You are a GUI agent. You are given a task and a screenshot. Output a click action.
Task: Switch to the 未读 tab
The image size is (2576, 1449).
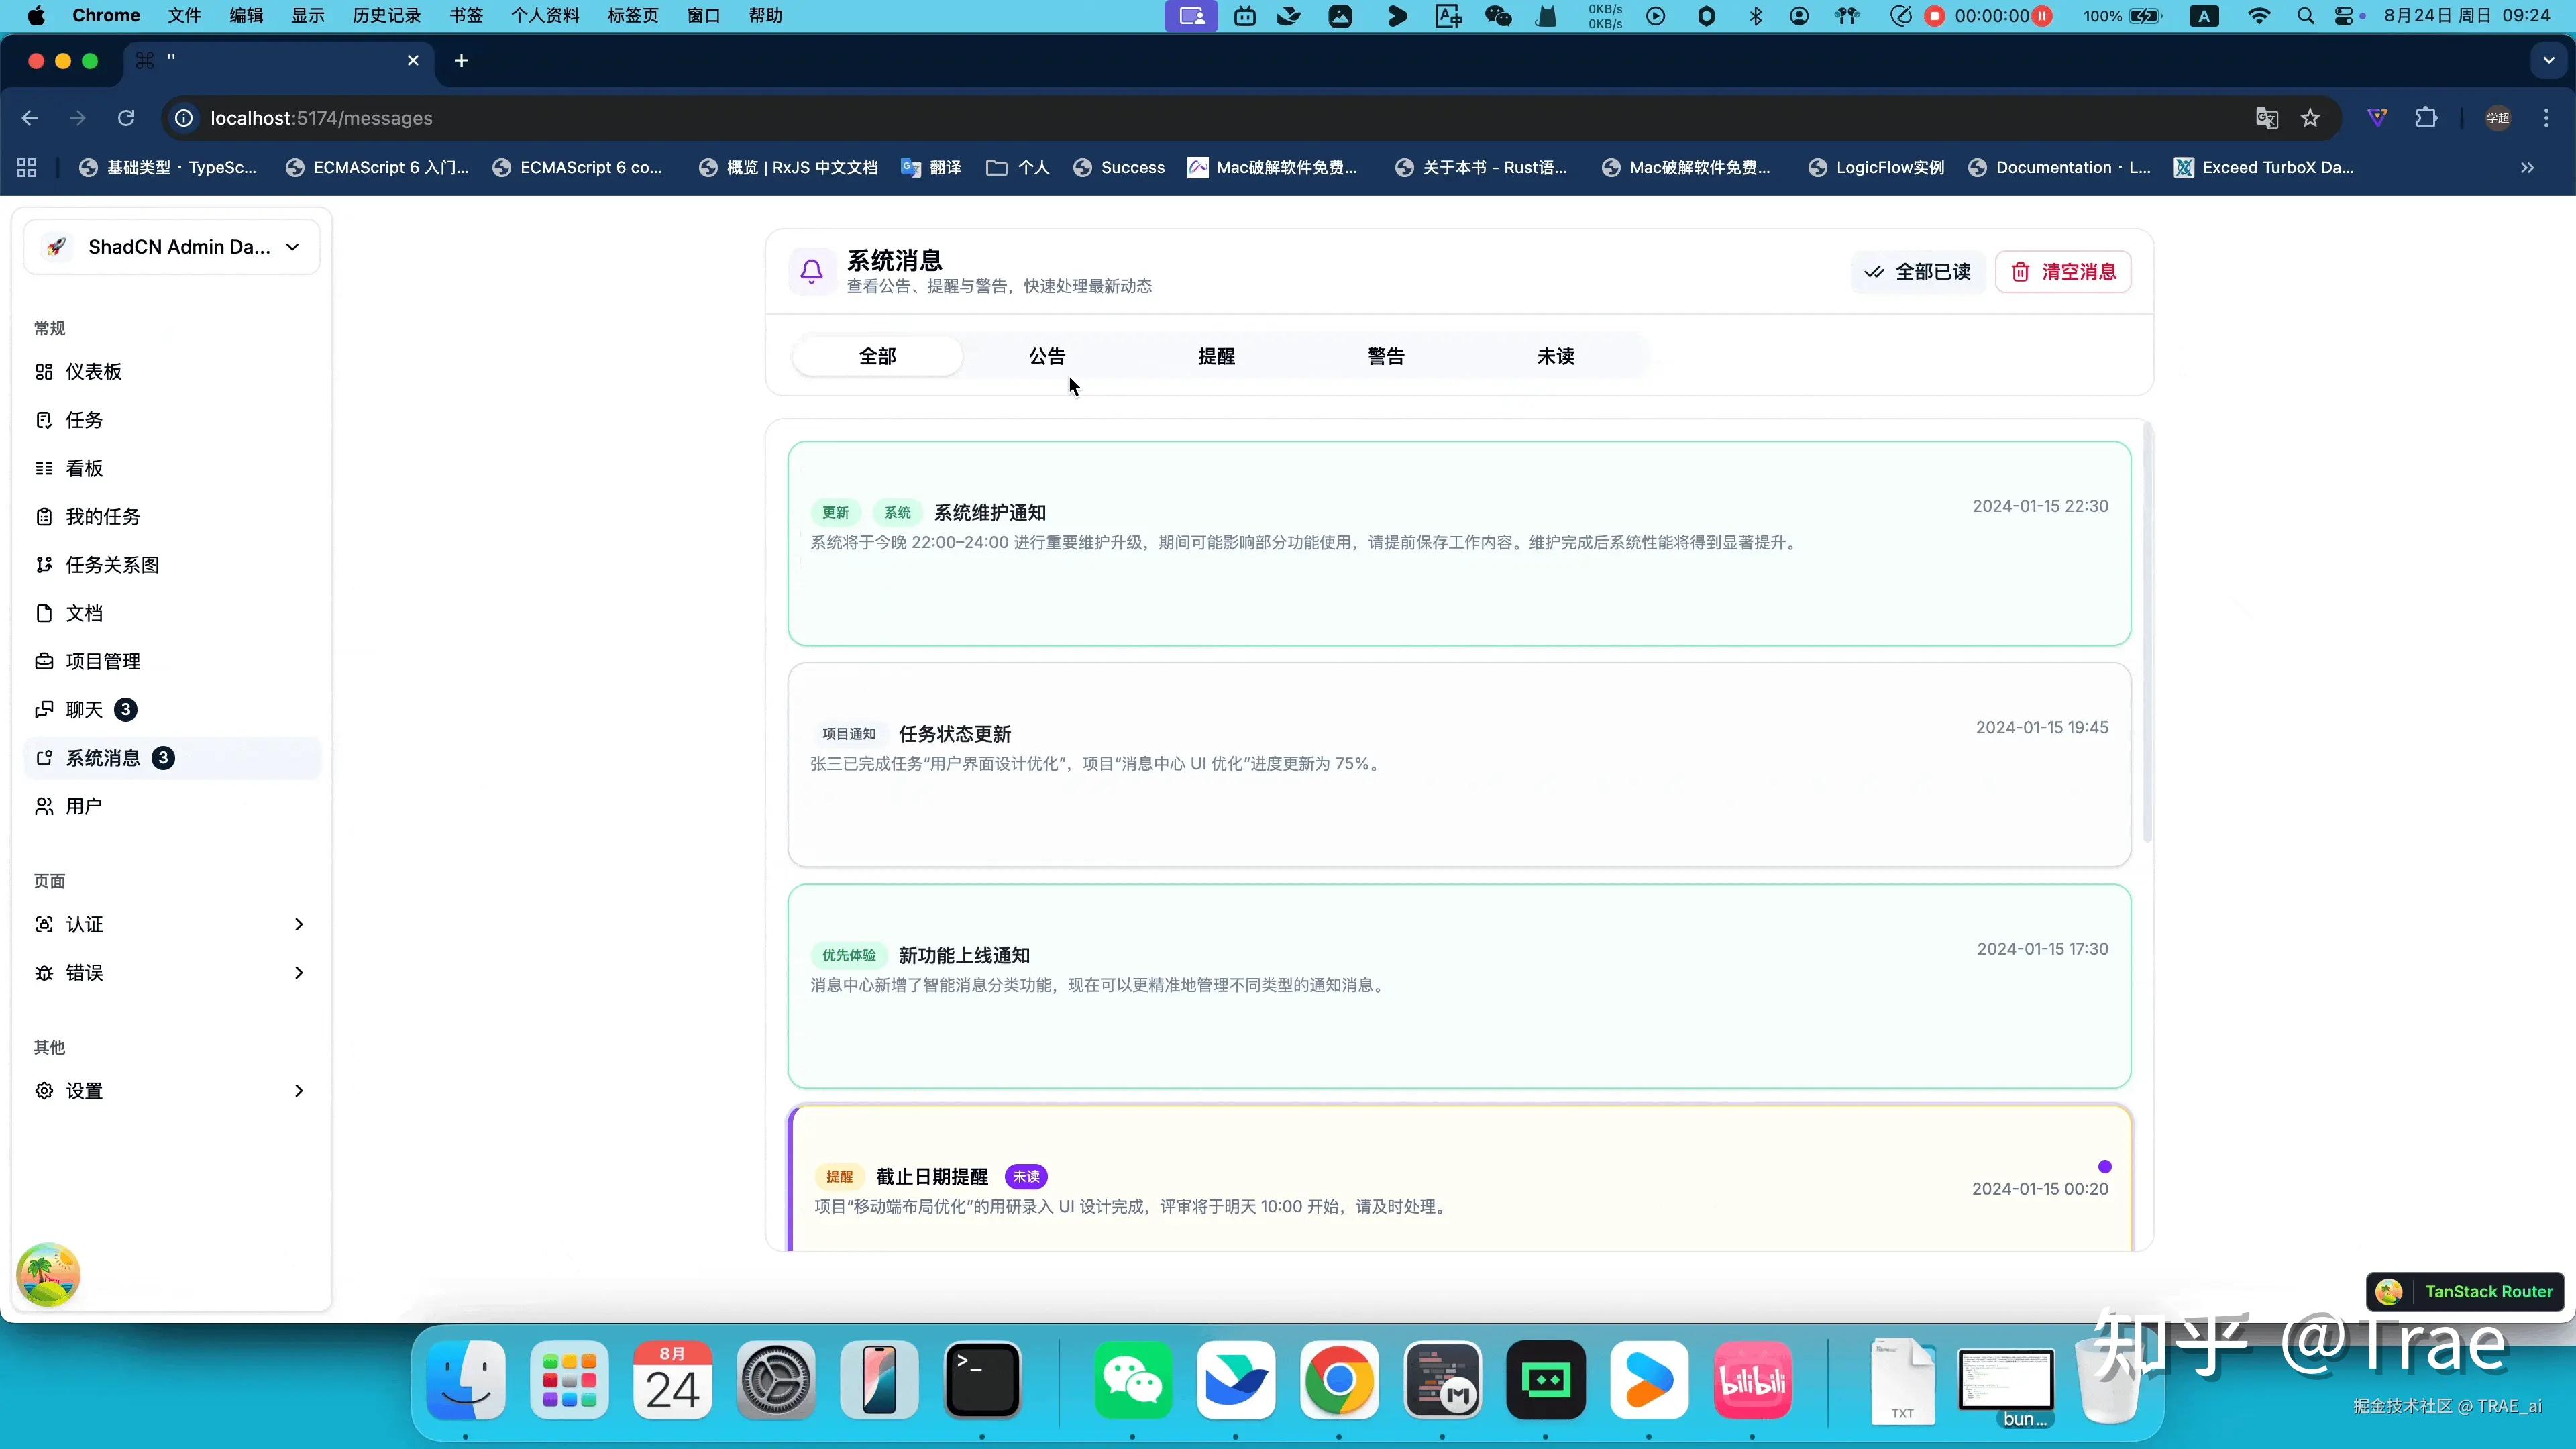[x=1555, y=356]
